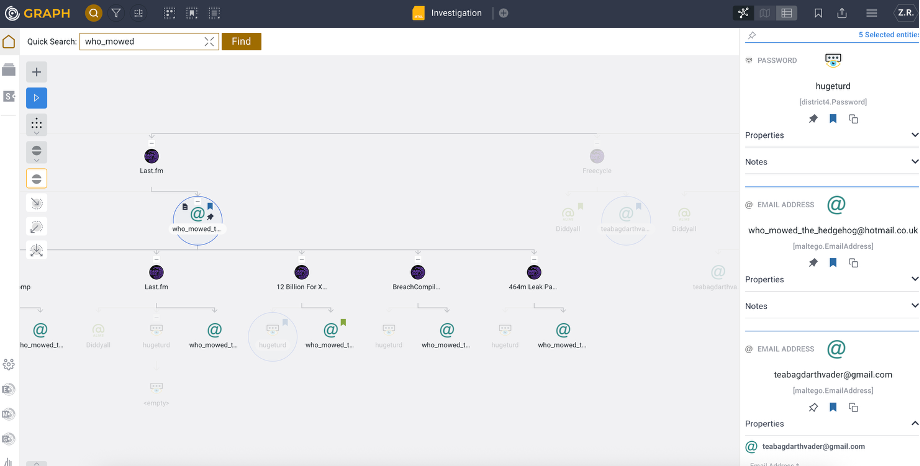Select the Investigation graph tab

pos(448,13)
